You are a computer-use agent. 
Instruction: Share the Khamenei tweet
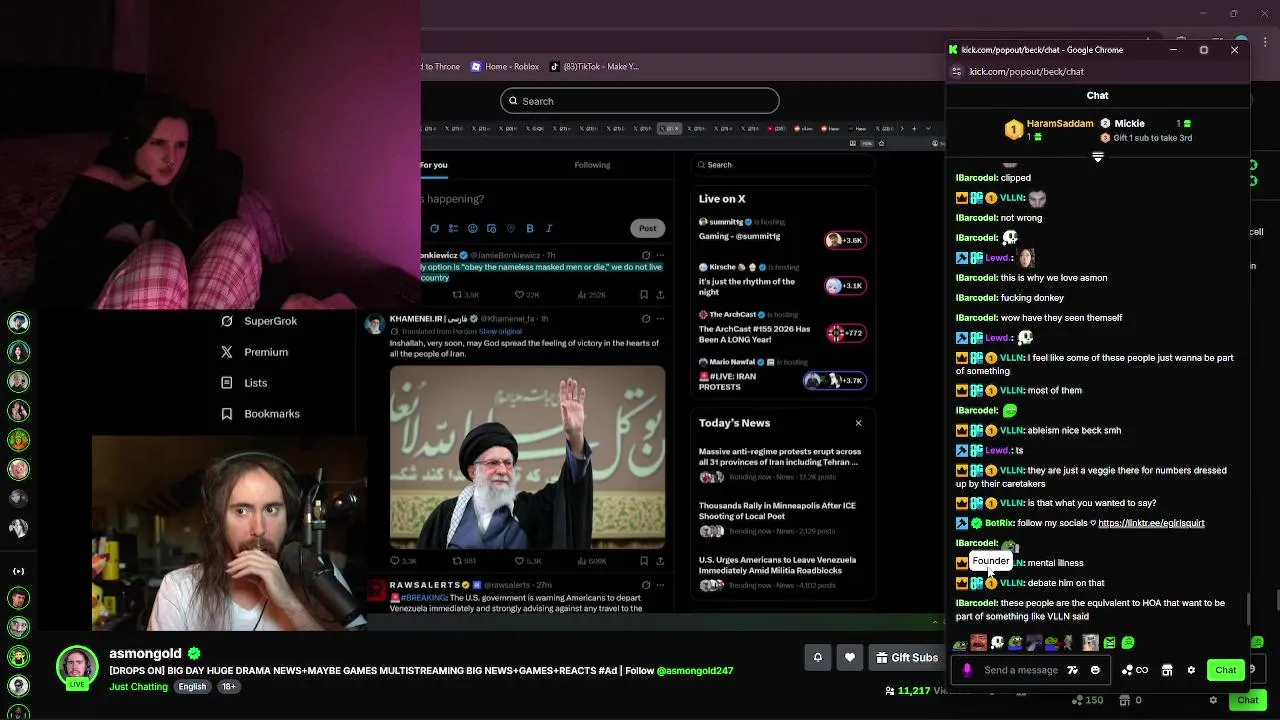[660, 561]
